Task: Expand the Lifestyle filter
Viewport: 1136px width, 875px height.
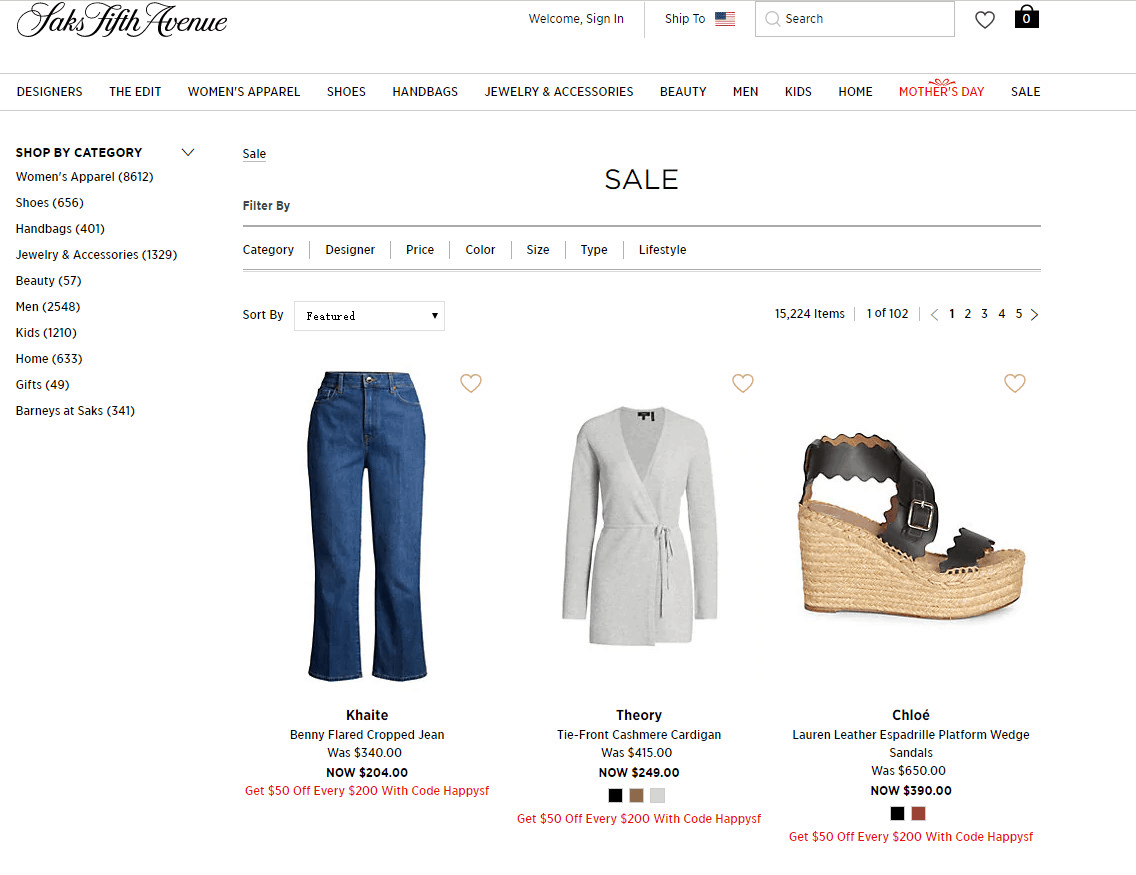Action: 662,250
